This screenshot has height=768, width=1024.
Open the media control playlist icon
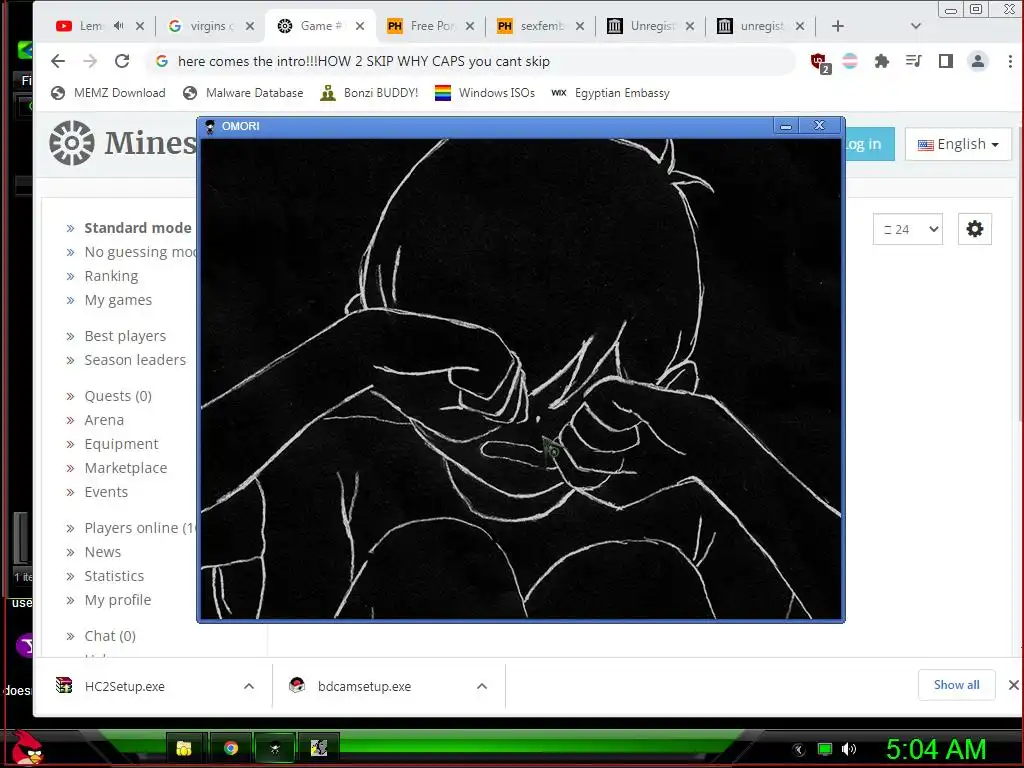point(914,61)
